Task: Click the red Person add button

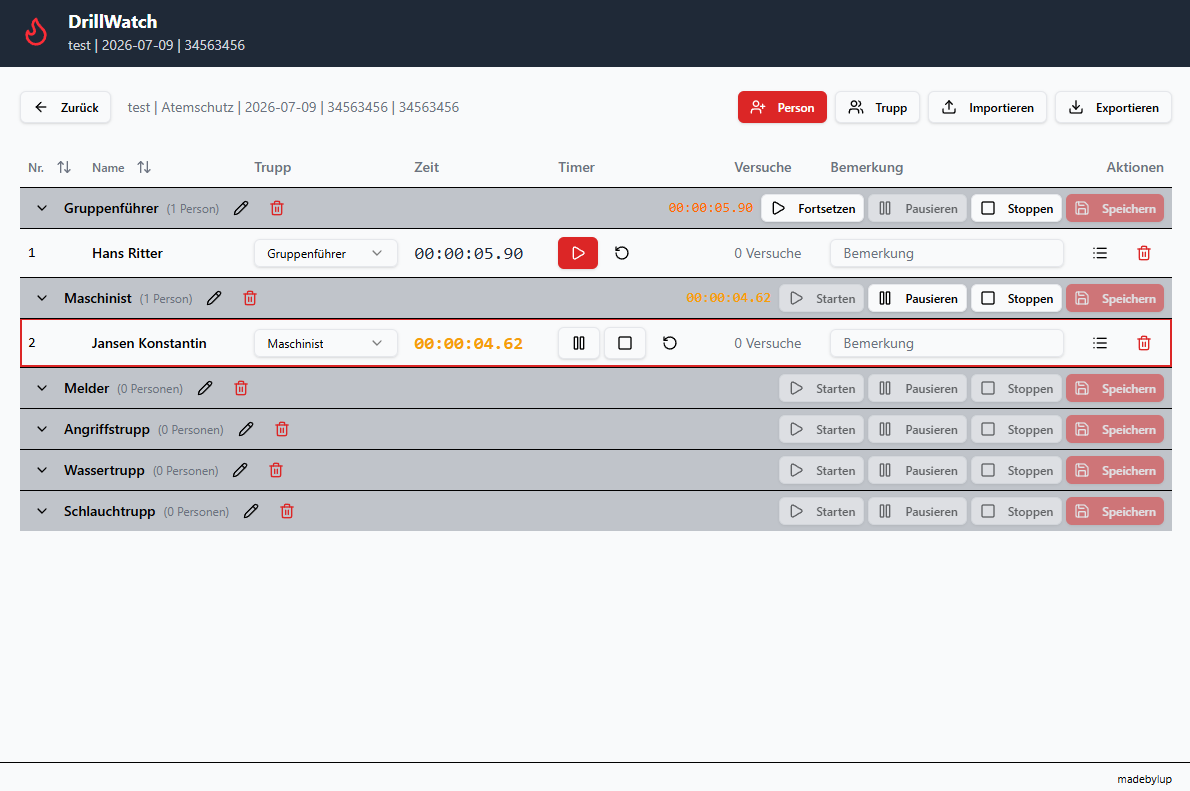Action: [782, 108]
